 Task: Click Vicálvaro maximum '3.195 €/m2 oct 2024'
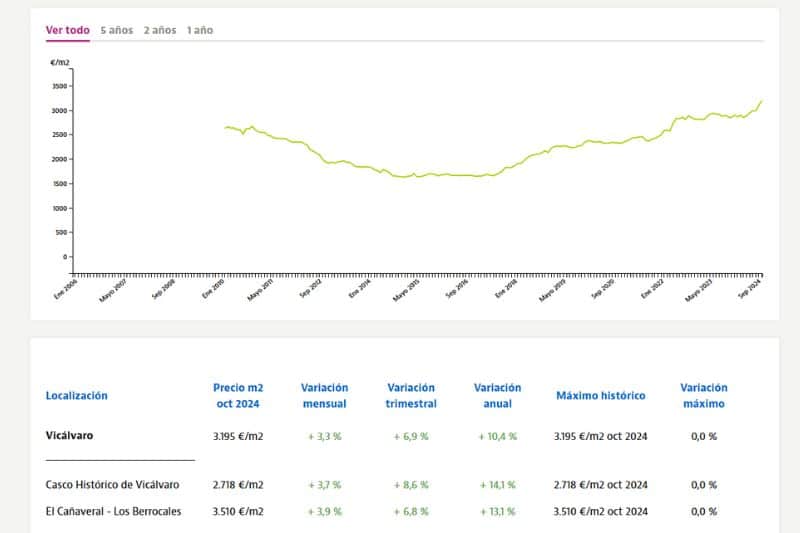coord(601,437)
